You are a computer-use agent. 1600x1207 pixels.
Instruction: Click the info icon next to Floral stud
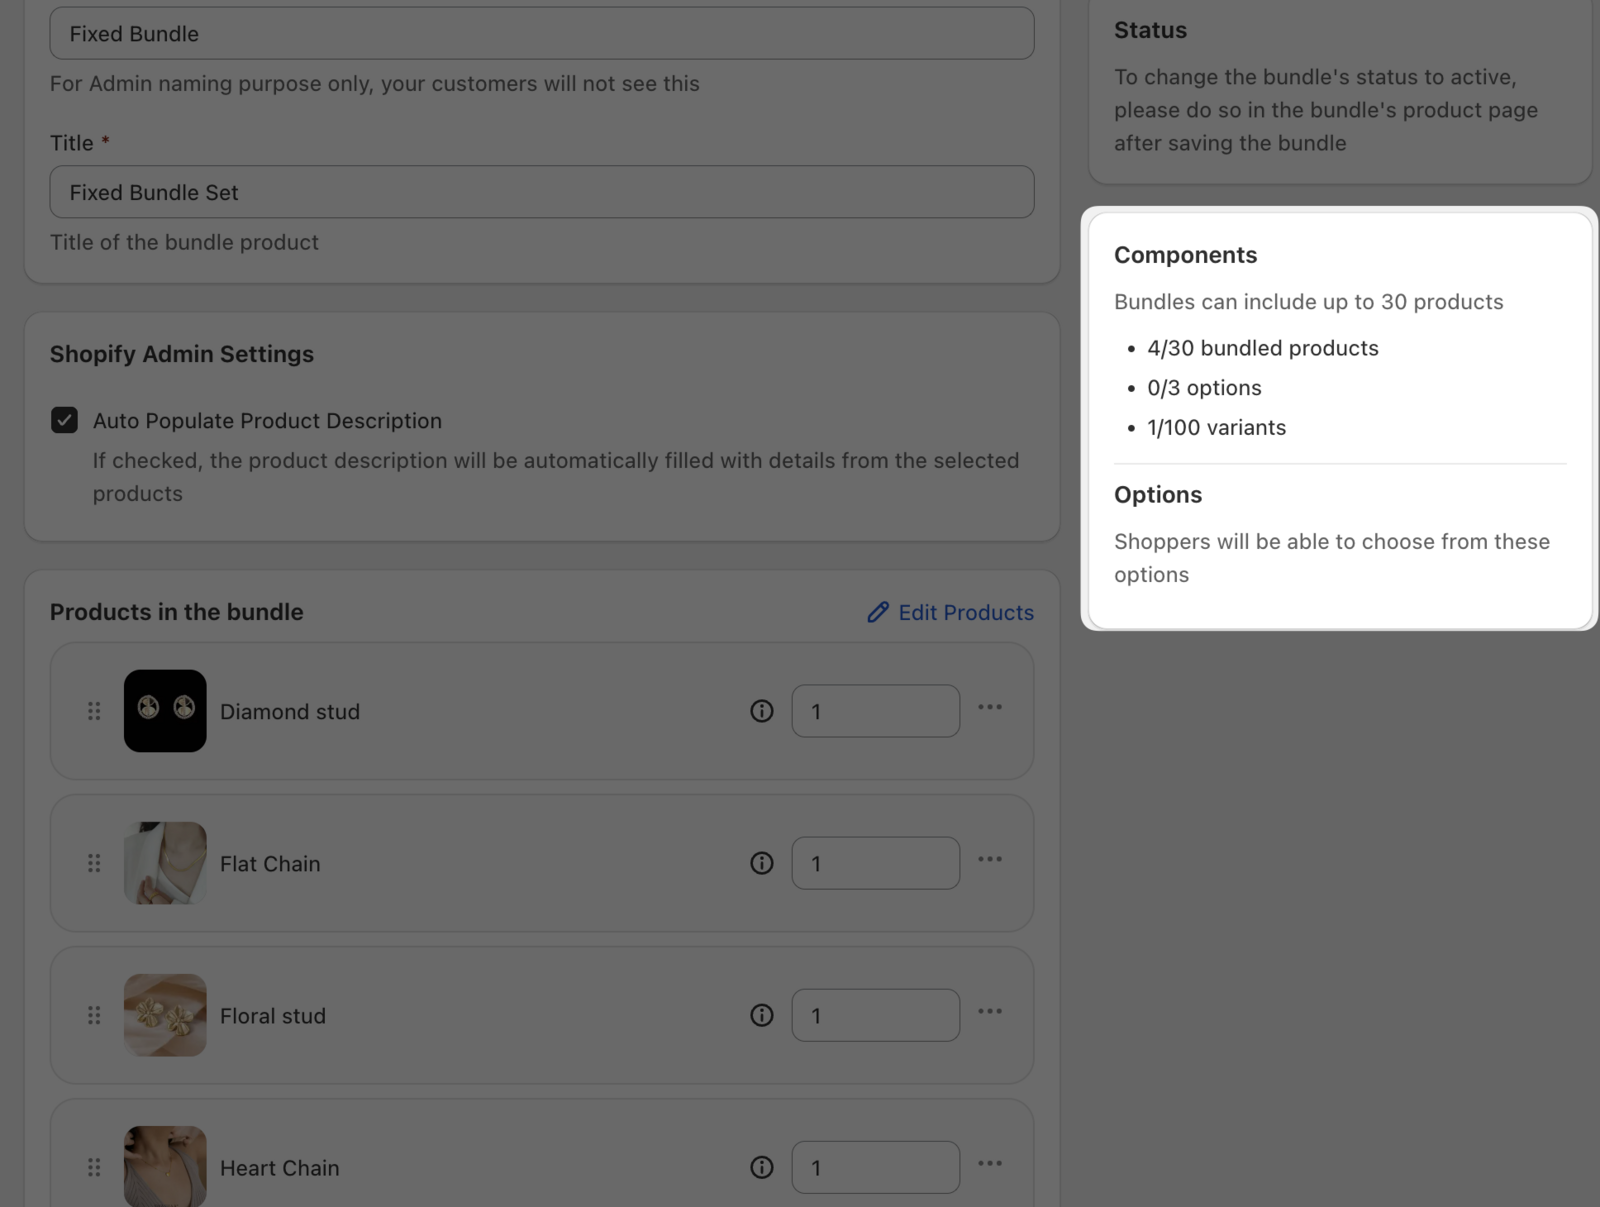(761, 1015)
